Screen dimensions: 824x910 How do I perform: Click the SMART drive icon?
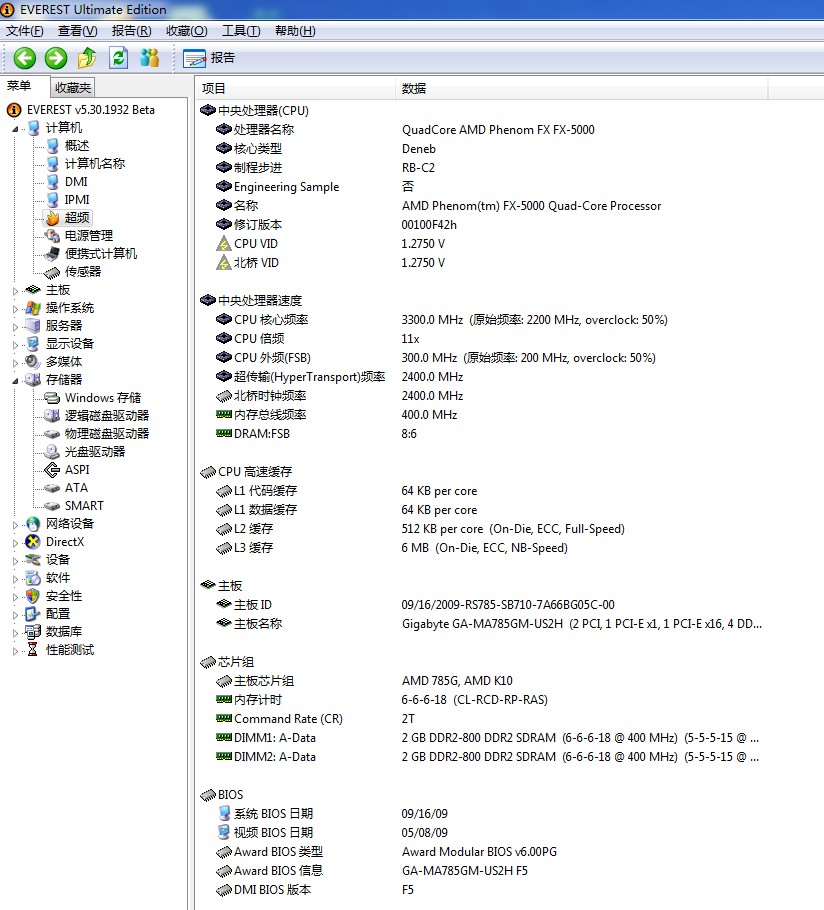(53, 505)
